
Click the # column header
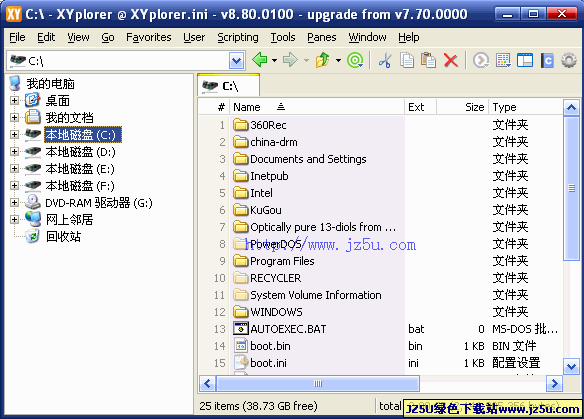(215, 107)
